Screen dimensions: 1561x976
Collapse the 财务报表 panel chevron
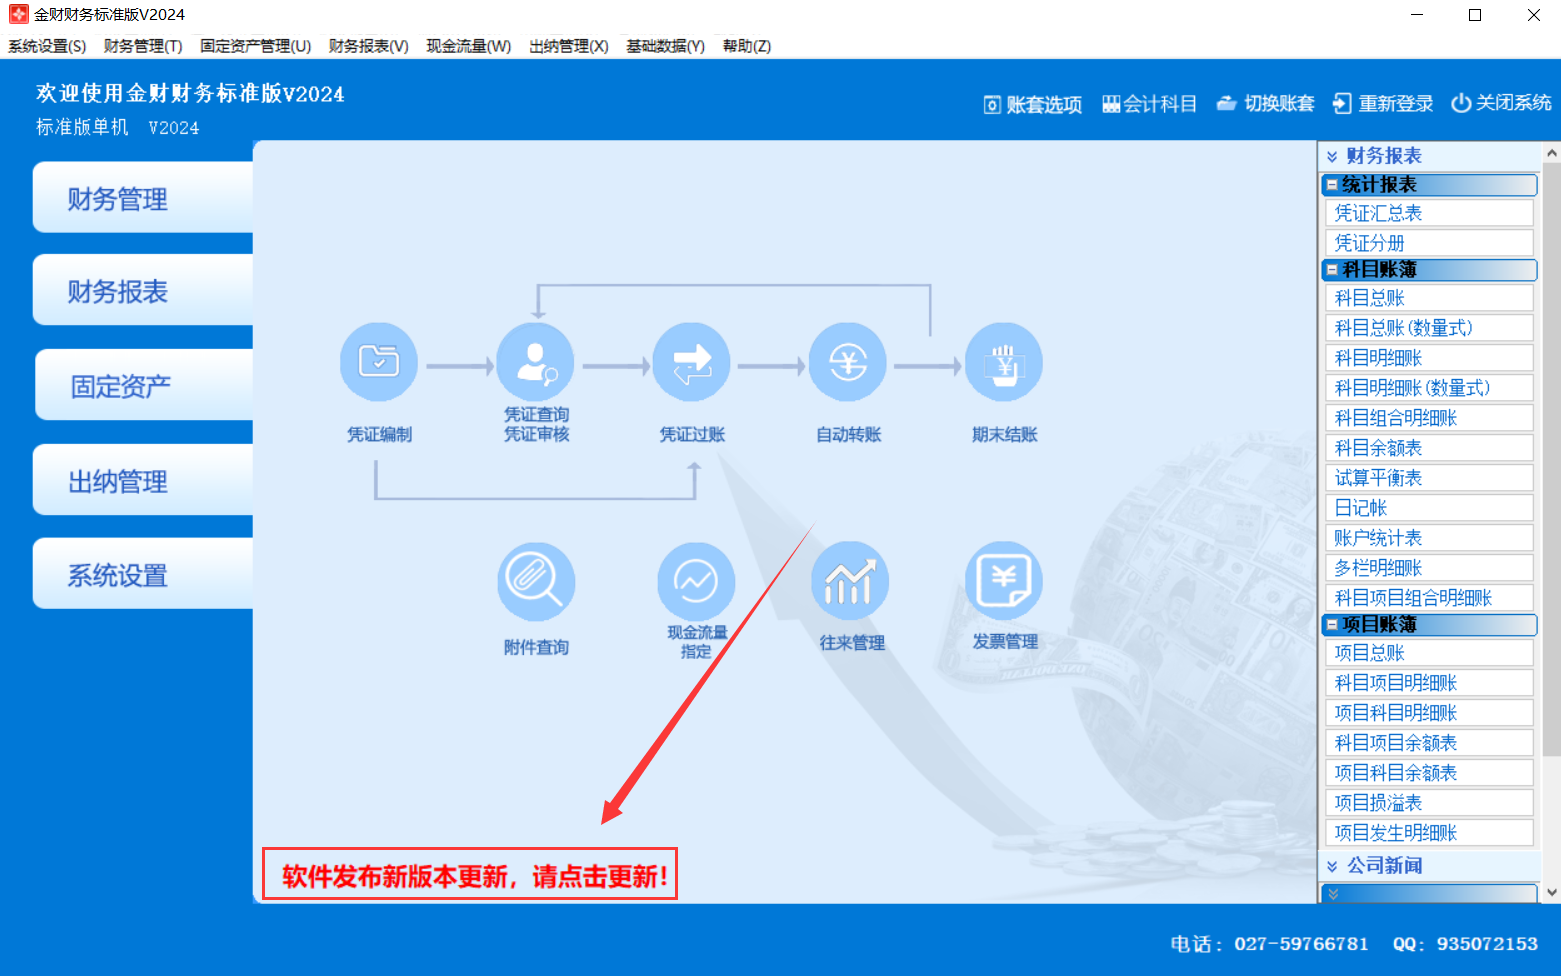[x=1332, y=156]
